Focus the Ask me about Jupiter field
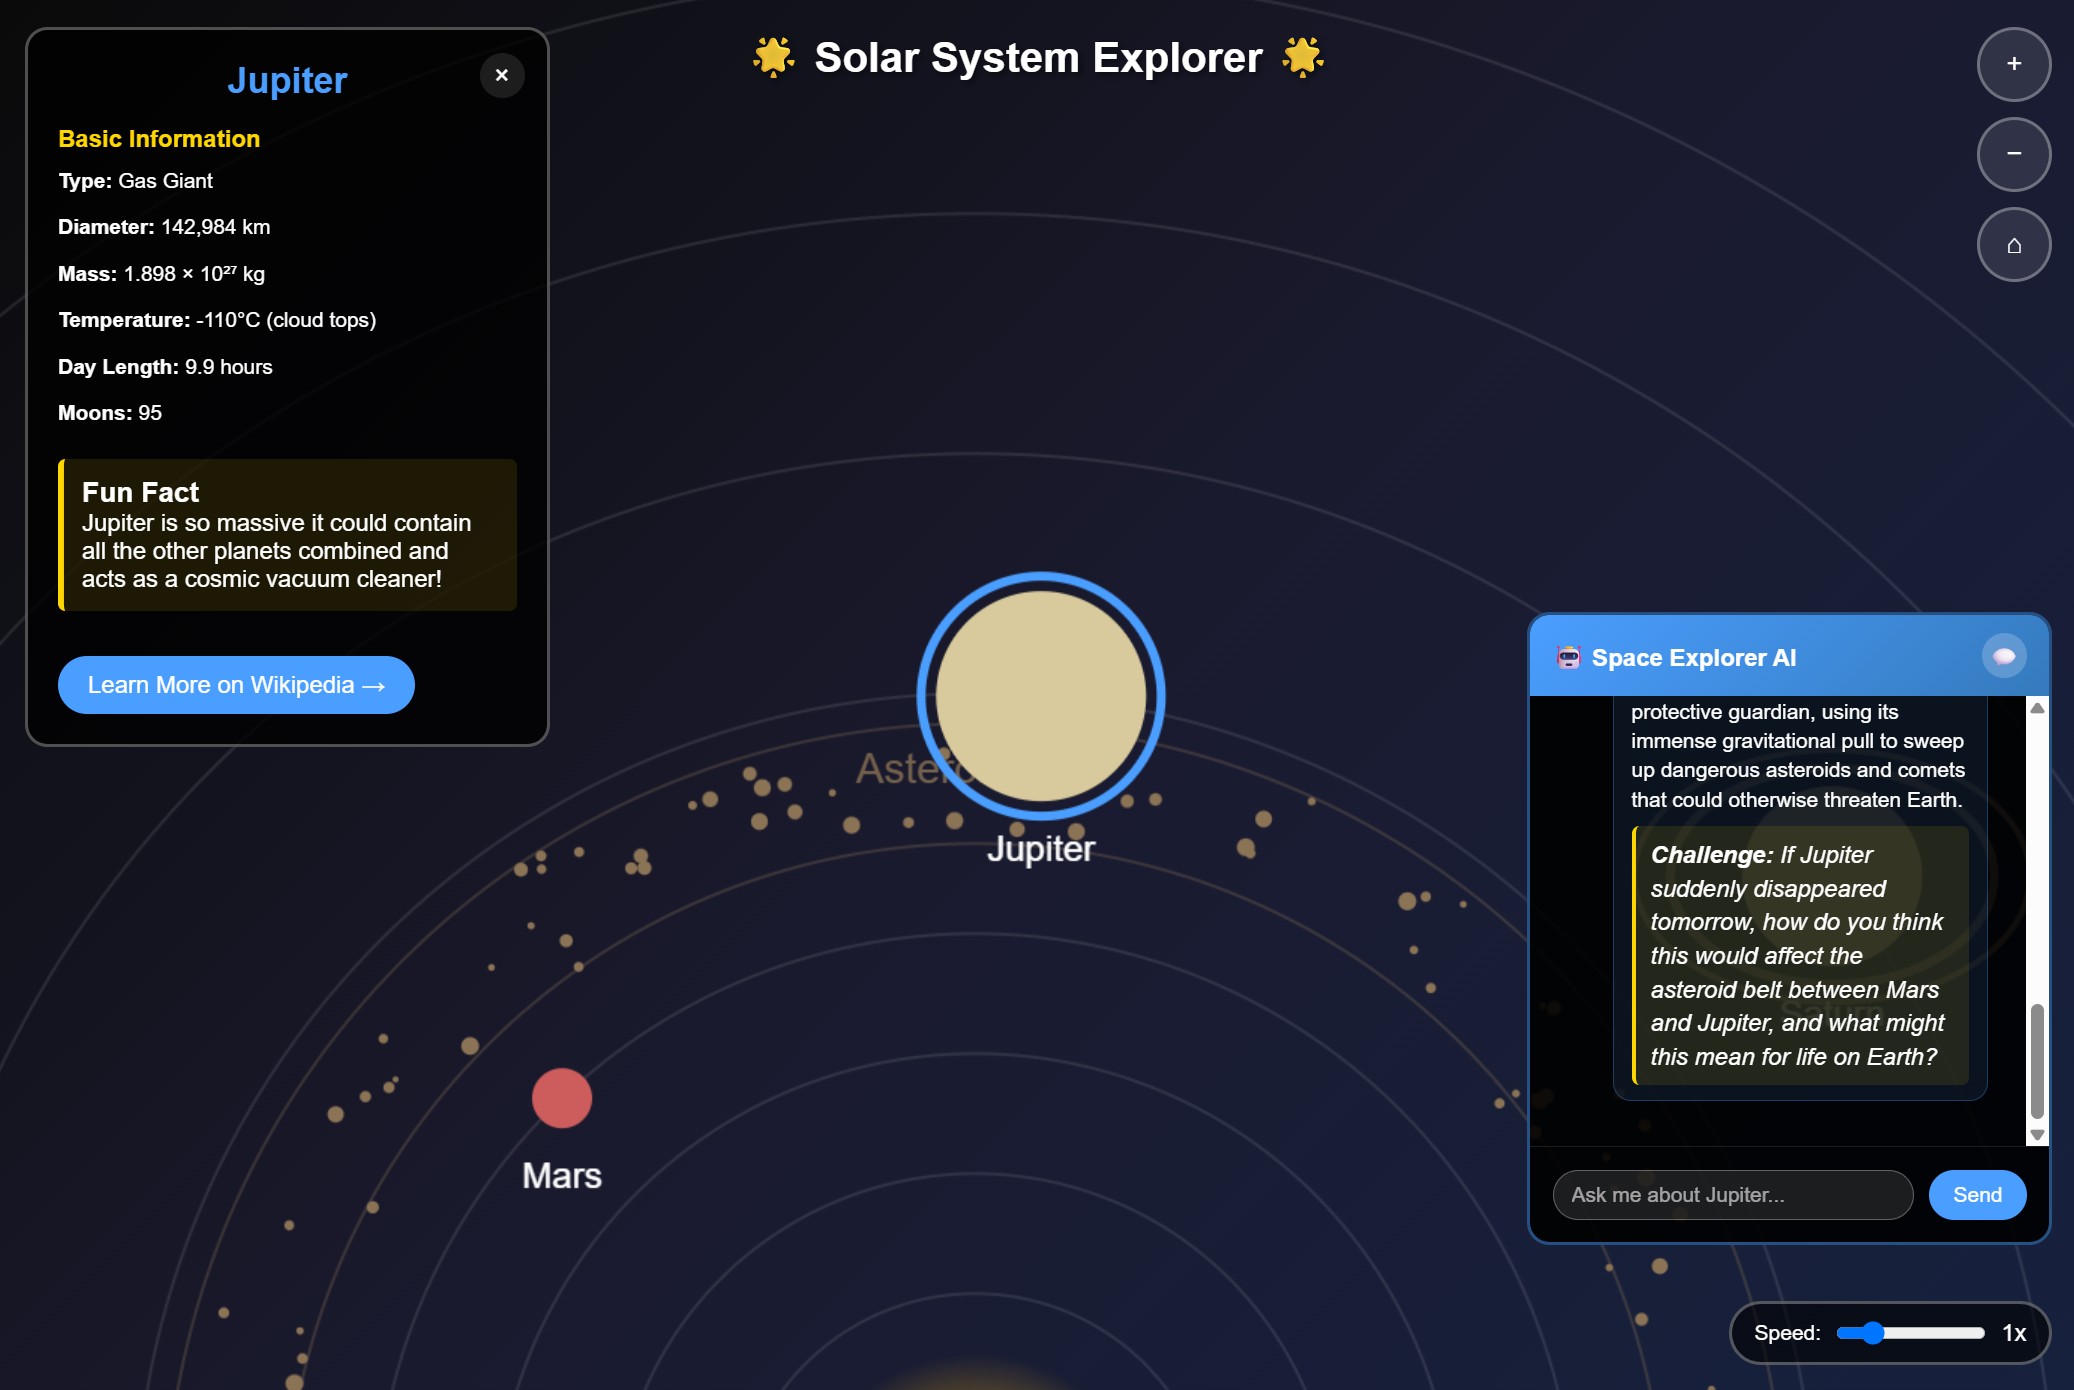Screen dimensions: 2074x1390 coord(1733,1195)
